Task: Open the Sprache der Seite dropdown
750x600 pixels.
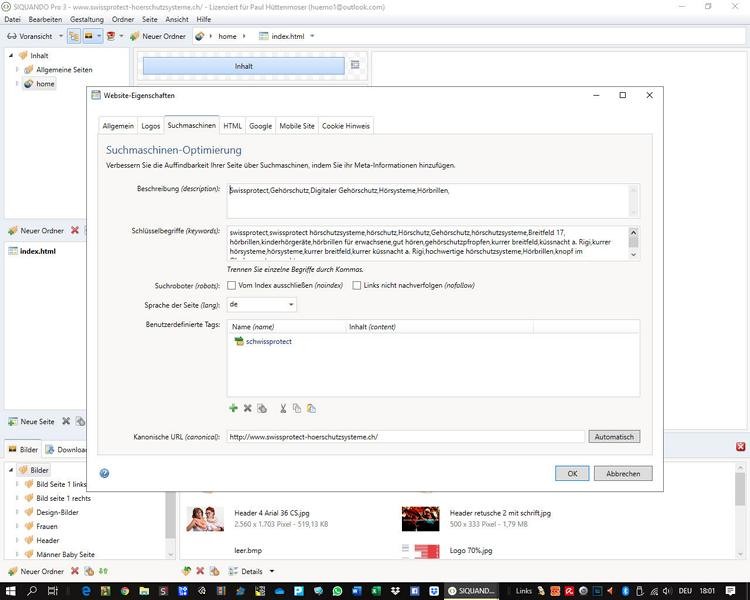Action: click(262, 304)
